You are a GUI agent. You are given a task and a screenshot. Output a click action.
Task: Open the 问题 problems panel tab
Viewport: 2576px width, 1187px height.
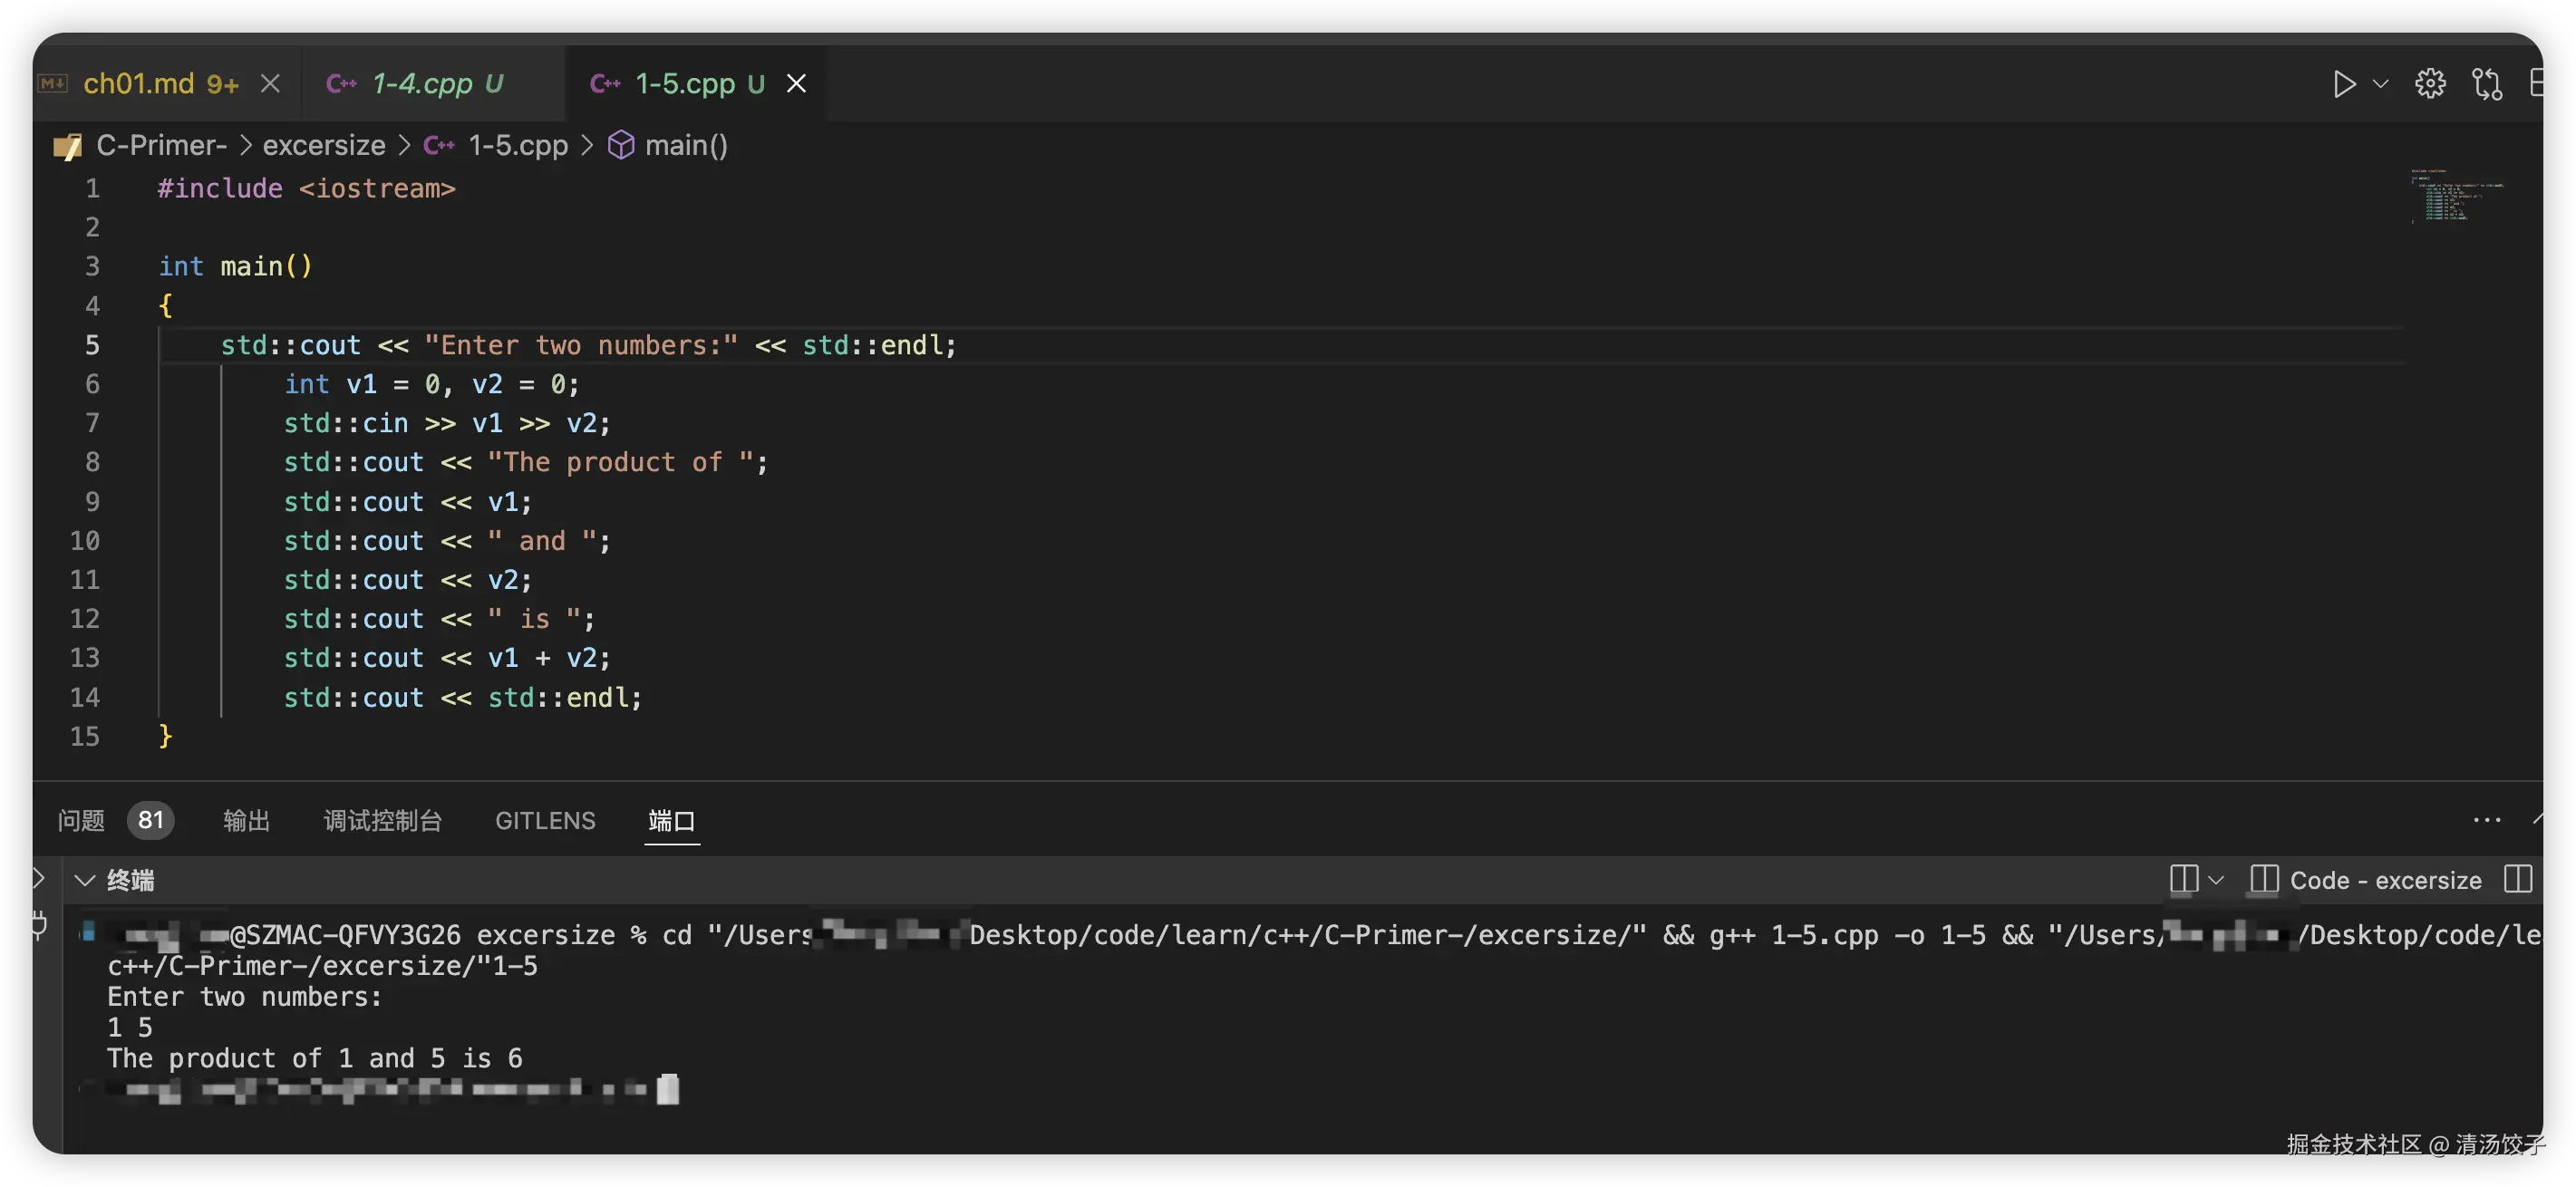[x=81, y=821]
